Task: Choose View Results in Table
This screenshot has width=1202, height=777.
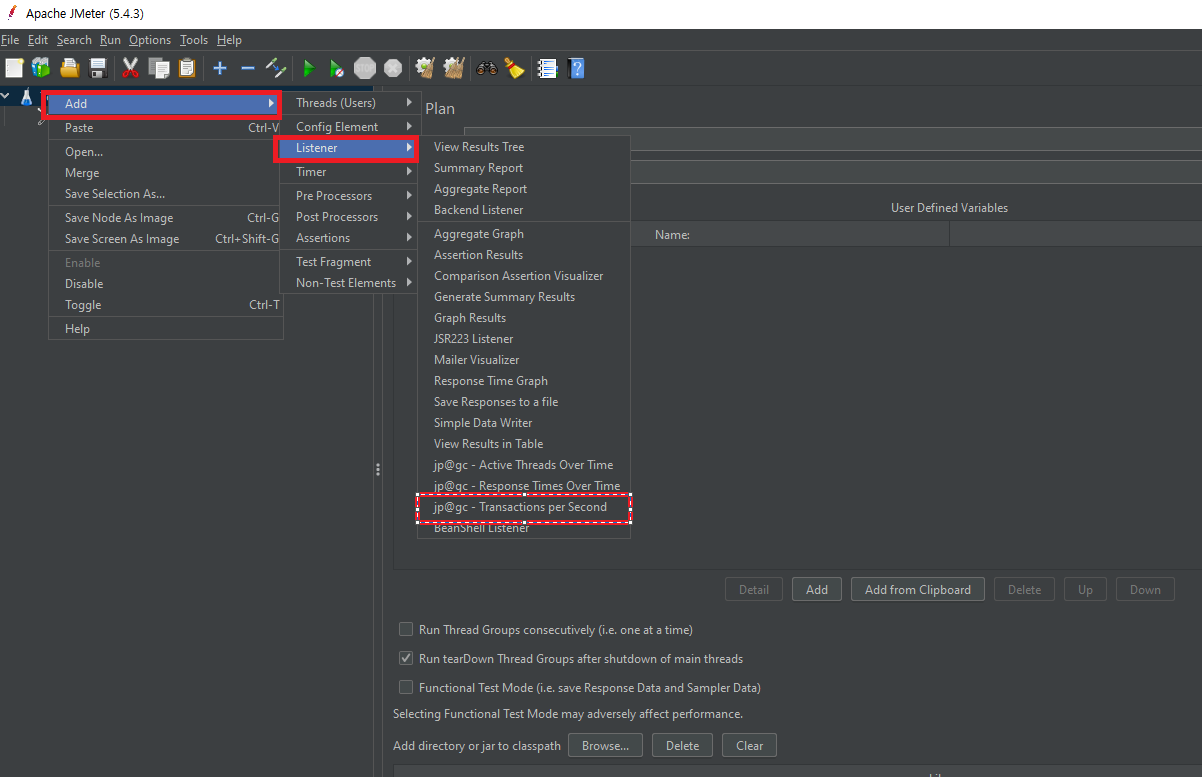Action: tap(524, 444)
